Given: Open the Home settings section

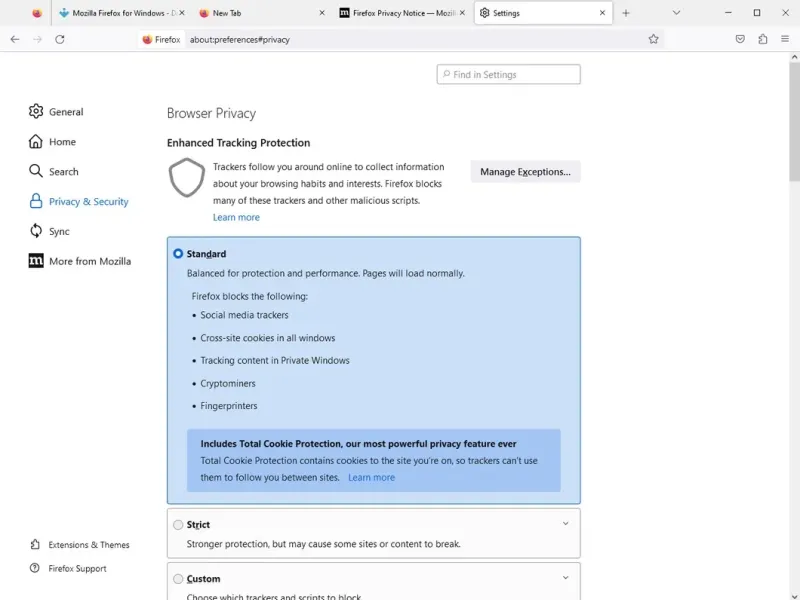Looking at the screenshot, I should coord(53,141).
